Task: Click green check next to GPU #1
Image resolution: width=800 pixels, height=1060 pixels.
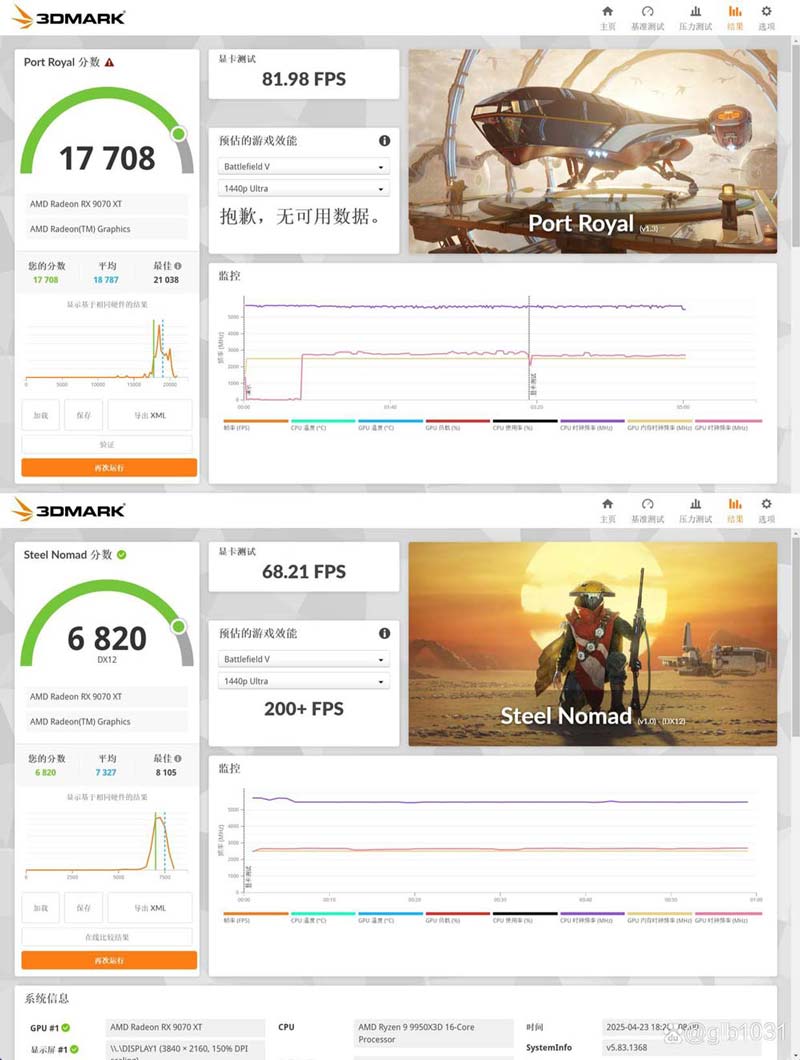Action: 66,1028
